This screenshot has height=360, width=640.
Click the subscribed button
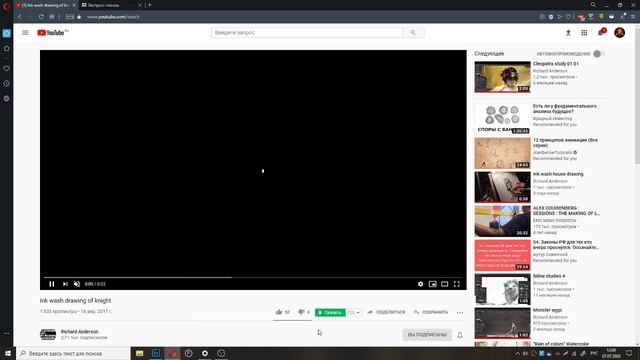click(x=427, y=335)
